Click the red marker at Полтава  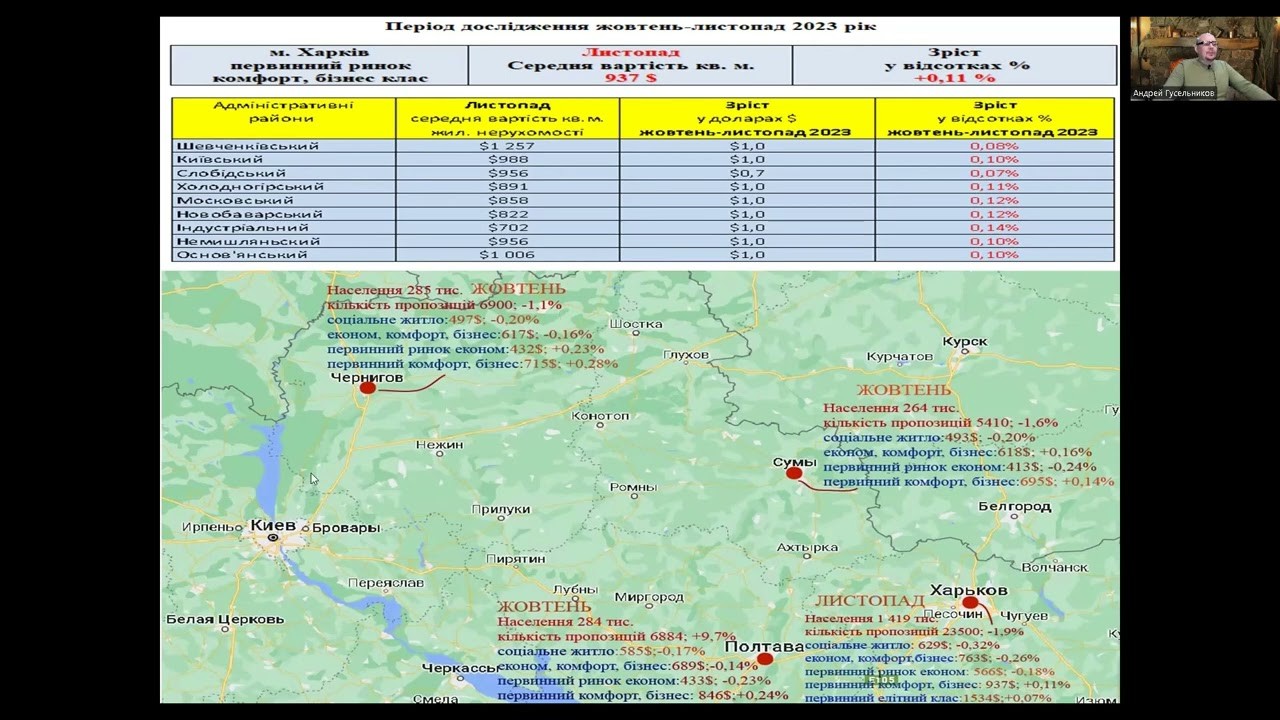[765, 659]
